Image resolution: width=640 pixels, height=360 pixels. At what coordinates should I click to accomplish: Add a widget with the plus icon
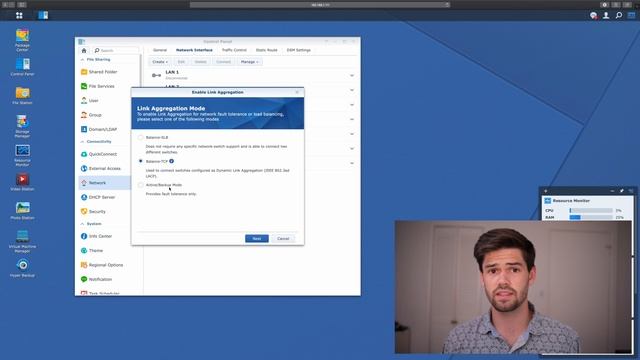click(546, 191)
